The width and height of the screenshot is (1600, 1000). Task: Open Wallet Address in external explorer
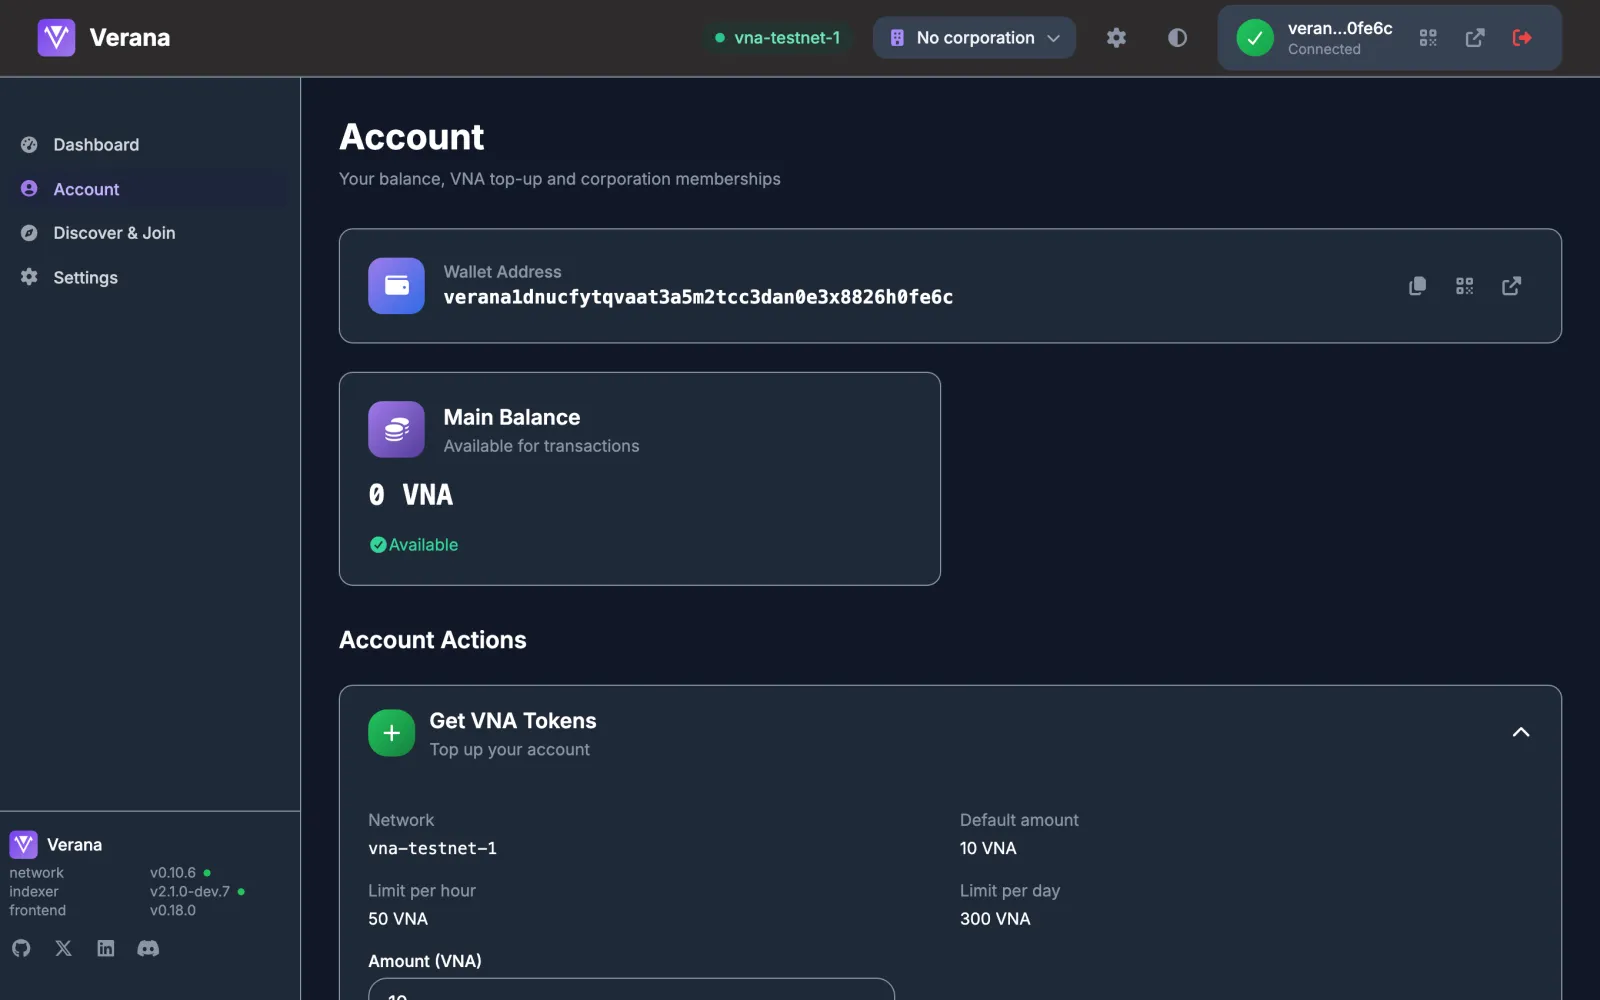[1511, 286]
